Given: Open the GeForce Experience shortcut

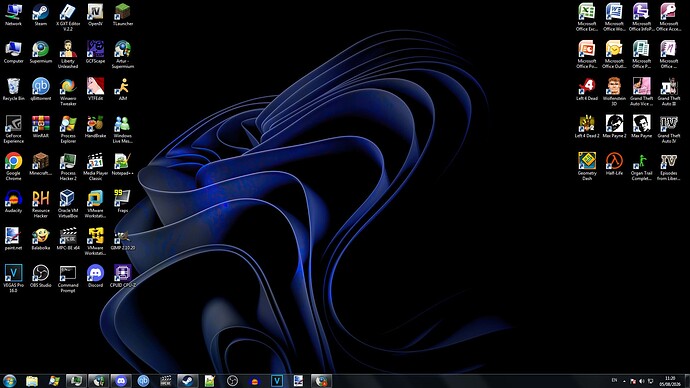Looking at the screenshot, I should click(x=13, y=129).
